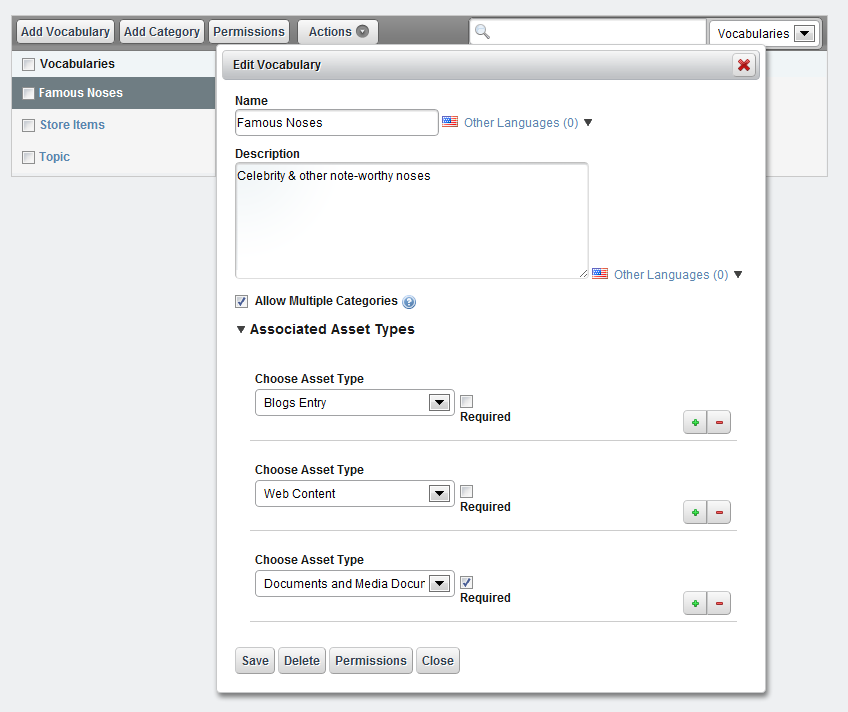Open the Store Items vocabulary

72,125
